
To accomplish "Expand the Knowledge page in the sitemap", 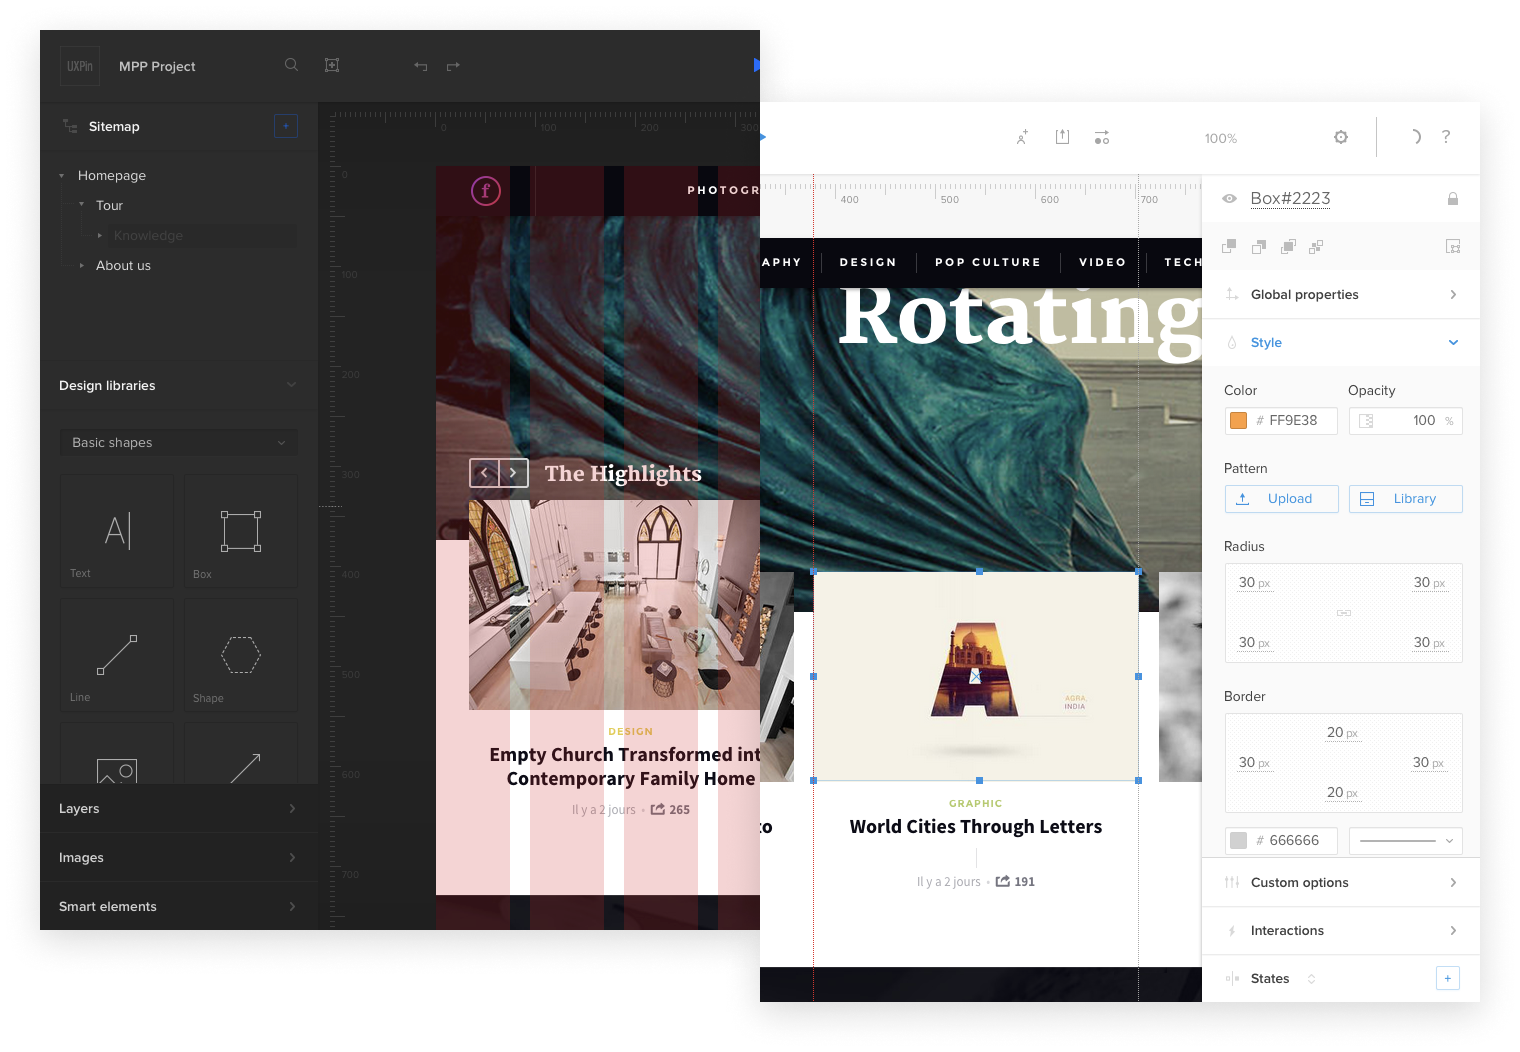I will 101,235.
